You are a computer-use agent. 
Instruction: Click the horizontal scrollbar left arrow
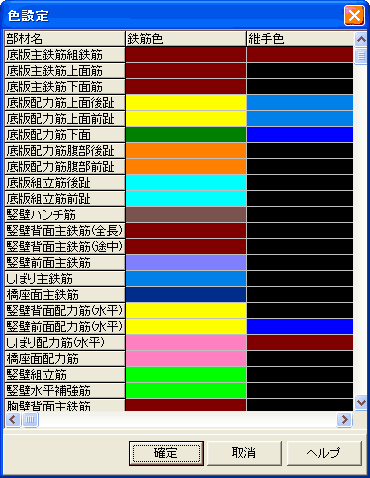(x=13, y=419)
